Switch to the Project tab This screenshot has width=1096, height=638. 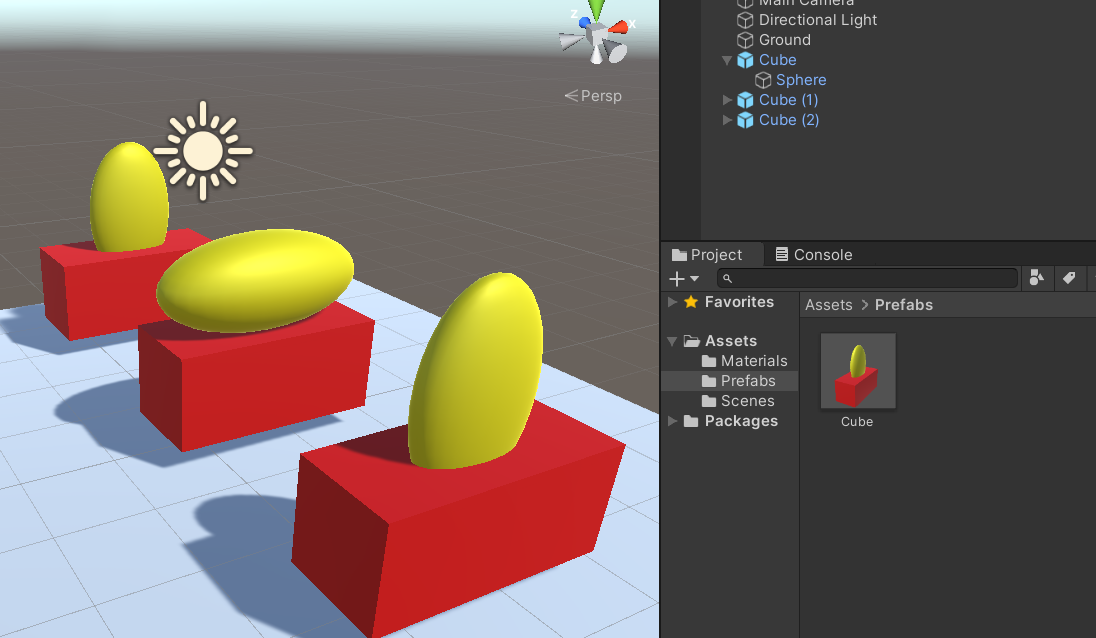(x=711, y=254)
